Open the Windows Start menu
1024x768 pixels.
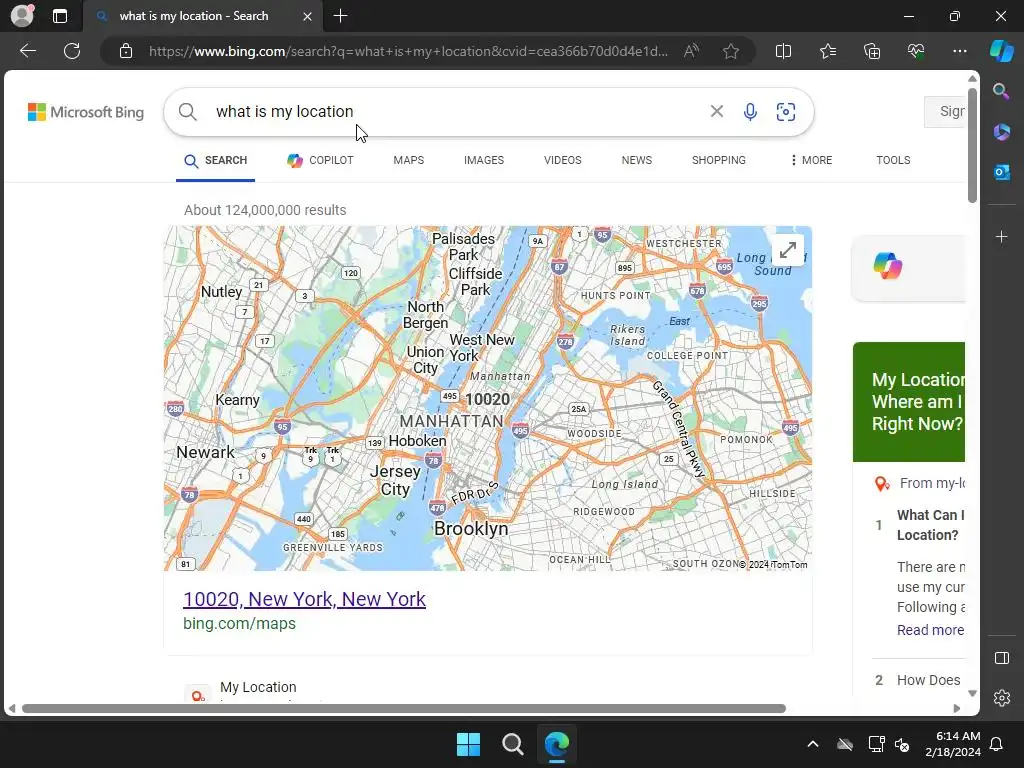pos(468,744)
